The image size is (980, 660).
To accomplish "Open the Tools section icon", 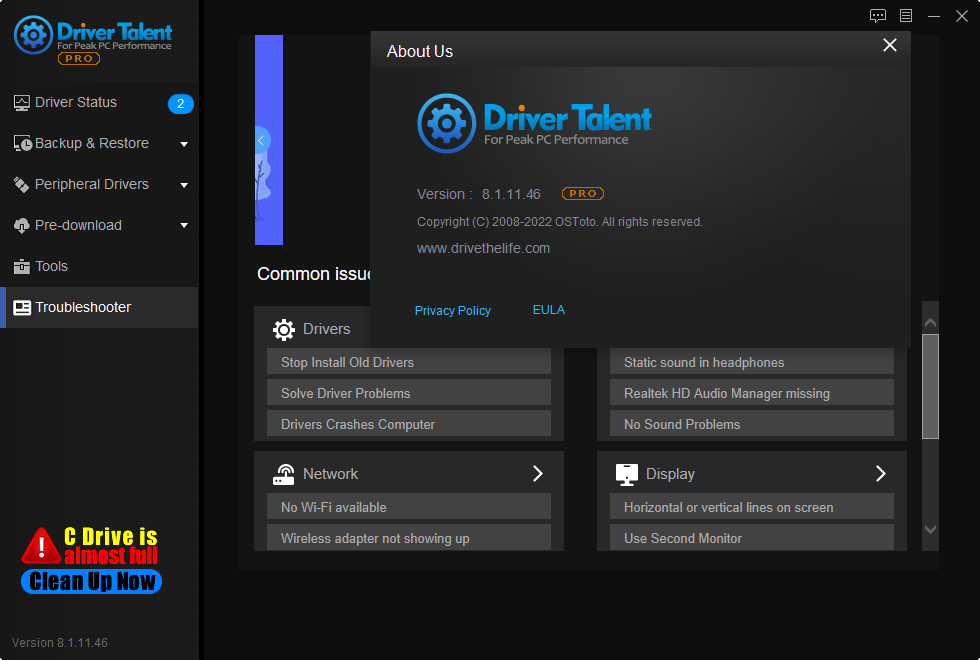I will (22, 266).
